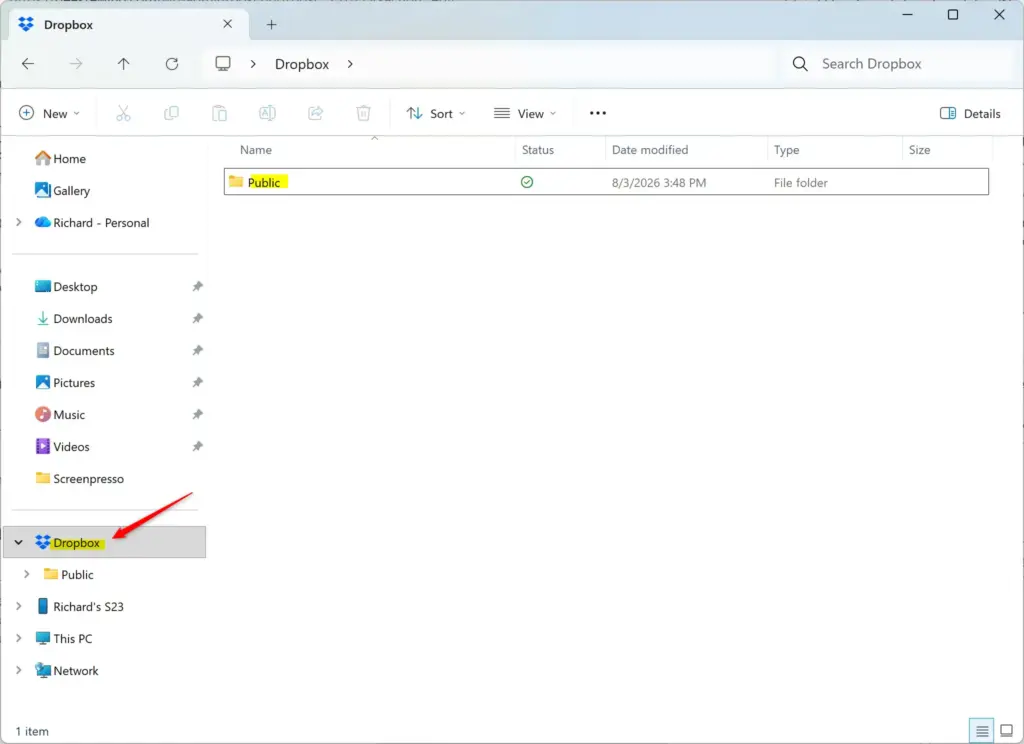
Task: Open Home in navigation pane
Action: [x=61, y=158]
